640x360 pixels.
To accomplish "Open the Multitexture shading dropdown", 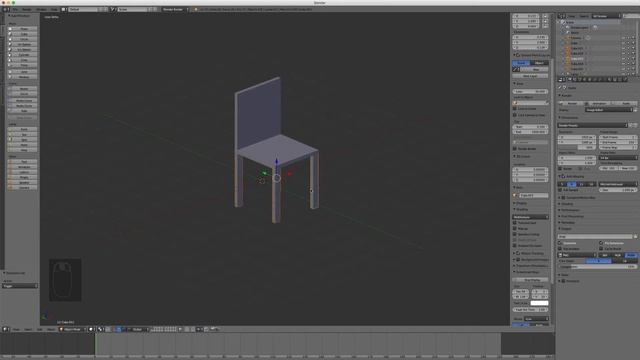I will tap(530, 217).
